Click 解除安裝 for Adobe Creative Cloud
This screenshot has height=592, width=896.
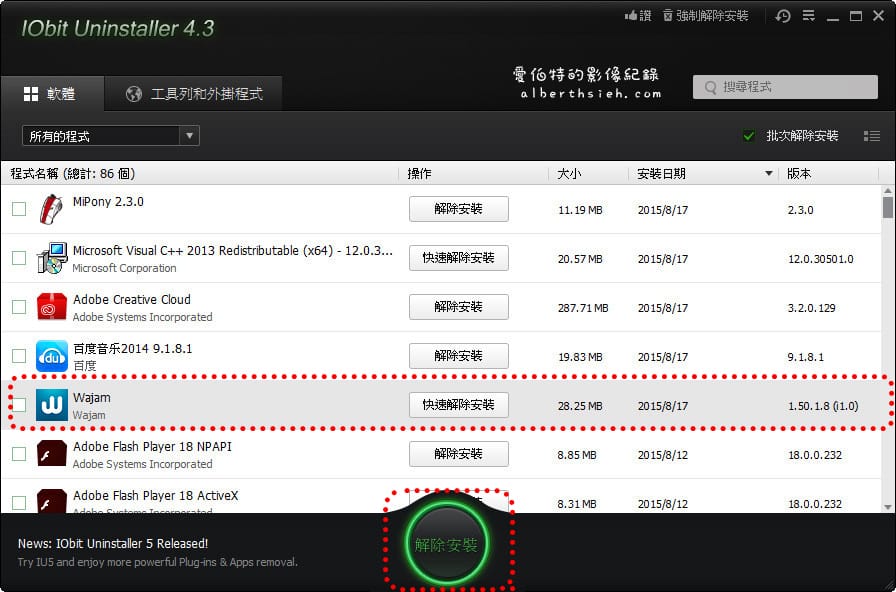pyautogui.click(x=458, y=307)
